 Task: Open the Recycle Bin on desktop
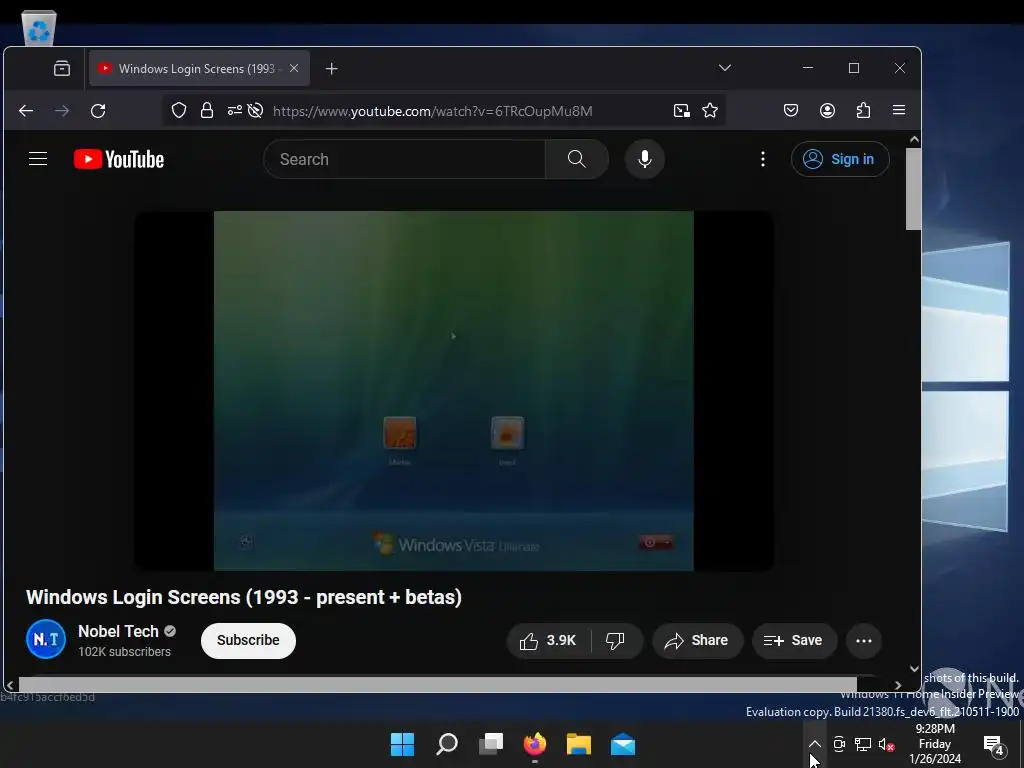[x=39, y=28]
